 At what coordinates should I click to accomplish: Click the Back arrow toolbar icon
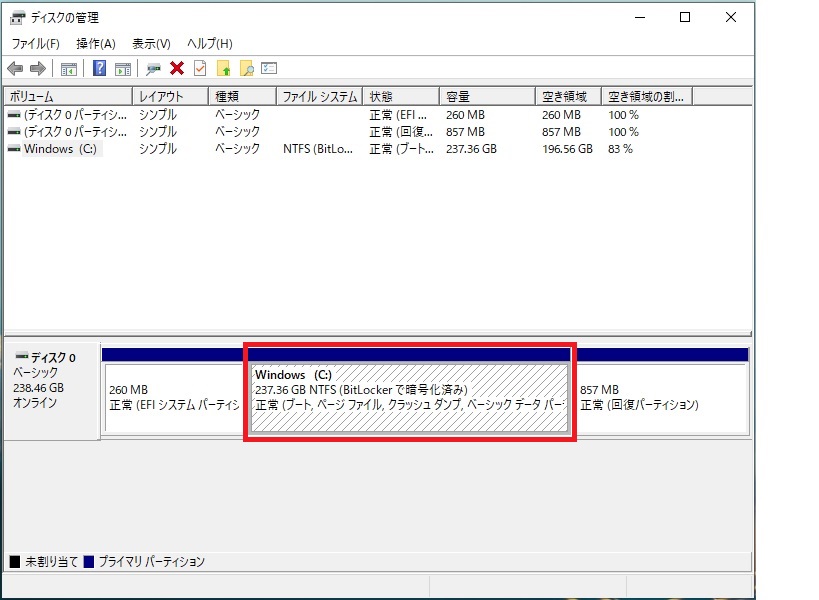coord(15,69)
